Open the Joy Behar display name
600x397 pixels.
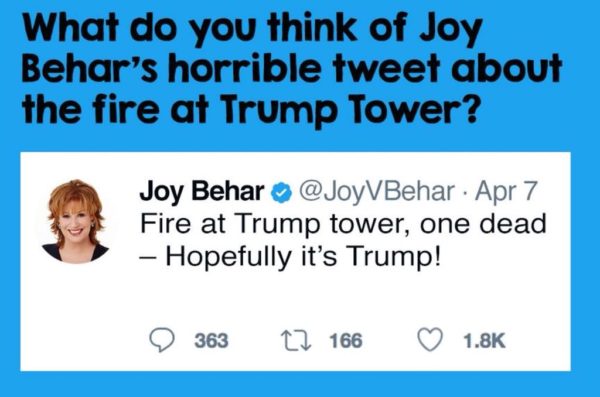(x=202, y=192)
